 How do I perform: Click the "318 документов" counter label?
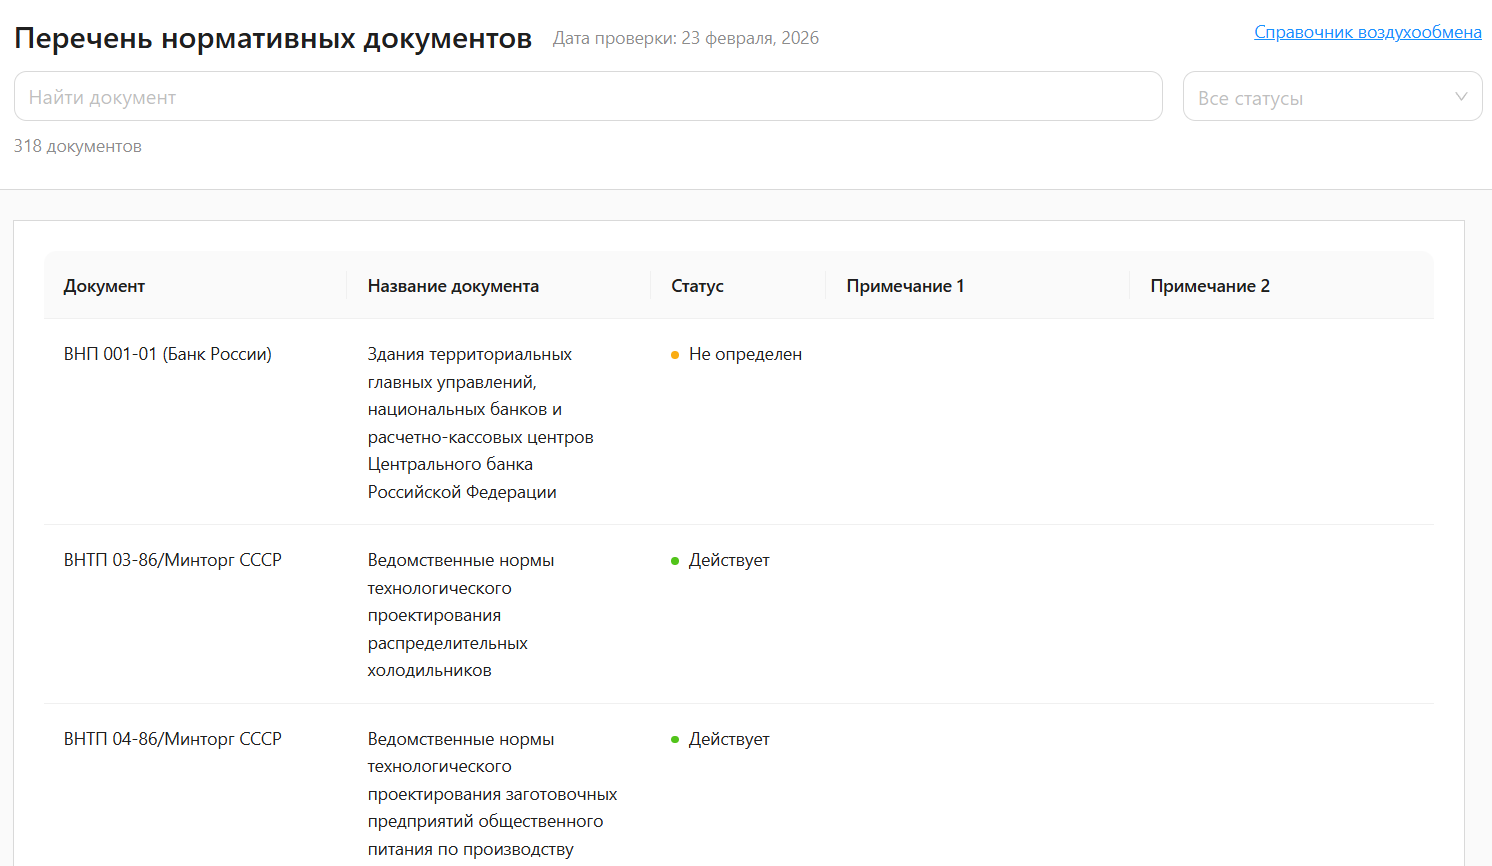[x=77, y=145]
